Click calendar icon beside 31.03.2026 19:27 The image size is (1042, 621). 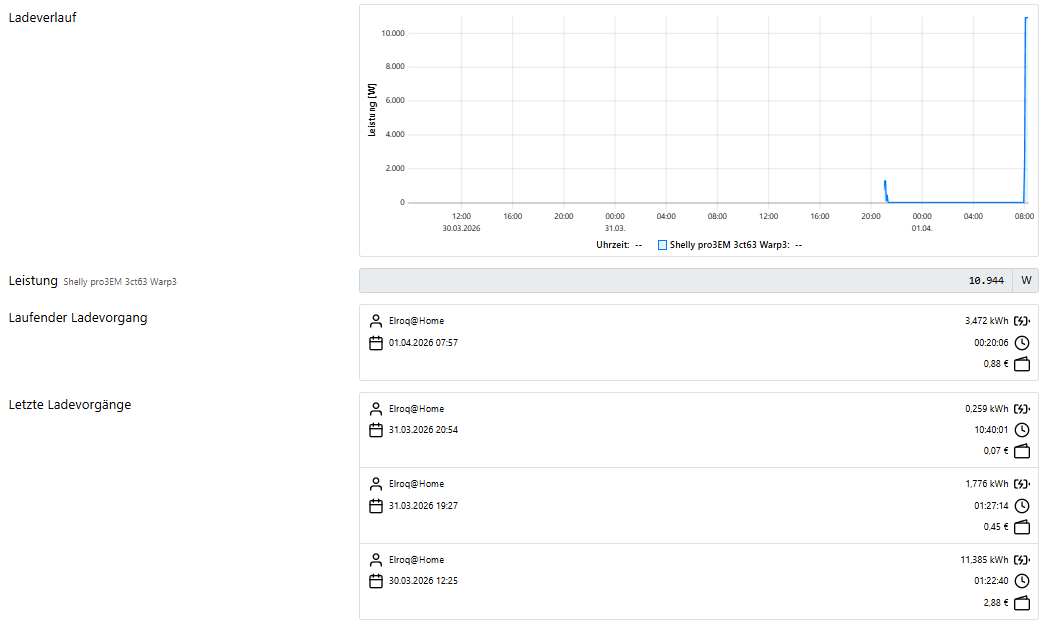click(x=376, y=506)
